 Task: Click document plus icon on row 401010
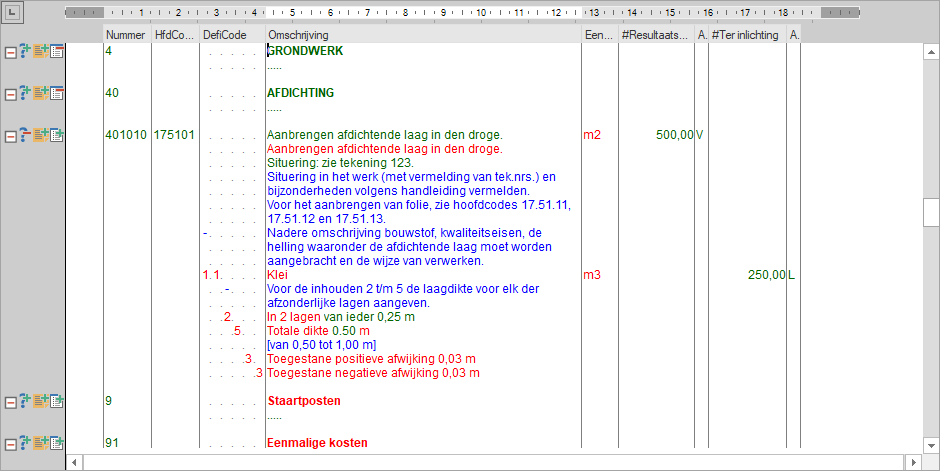click(57, 135)
